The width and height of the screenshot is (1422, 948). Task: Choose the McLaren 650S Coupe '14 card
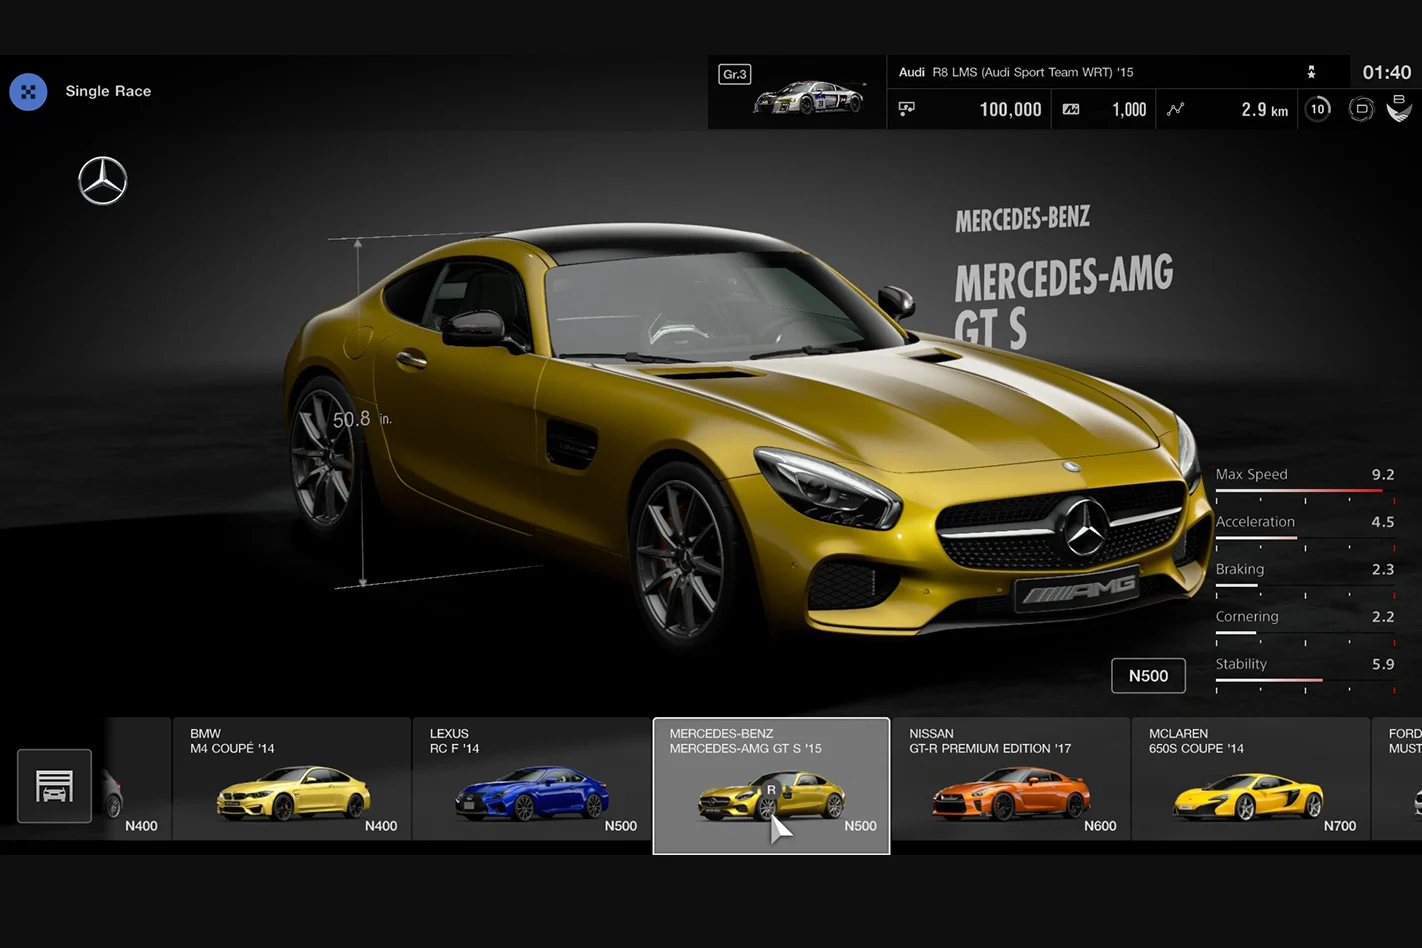click(1250, 779)
